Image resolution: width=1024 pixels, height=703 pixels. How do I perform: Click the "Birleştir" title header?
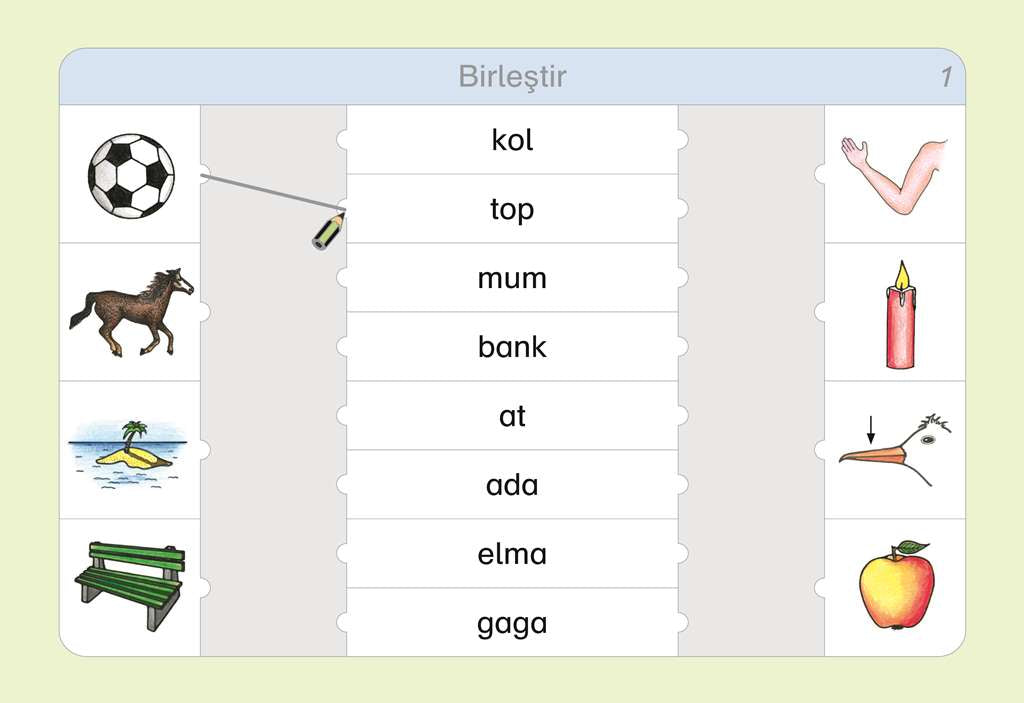pyautogui.click(x=512, y=77)
